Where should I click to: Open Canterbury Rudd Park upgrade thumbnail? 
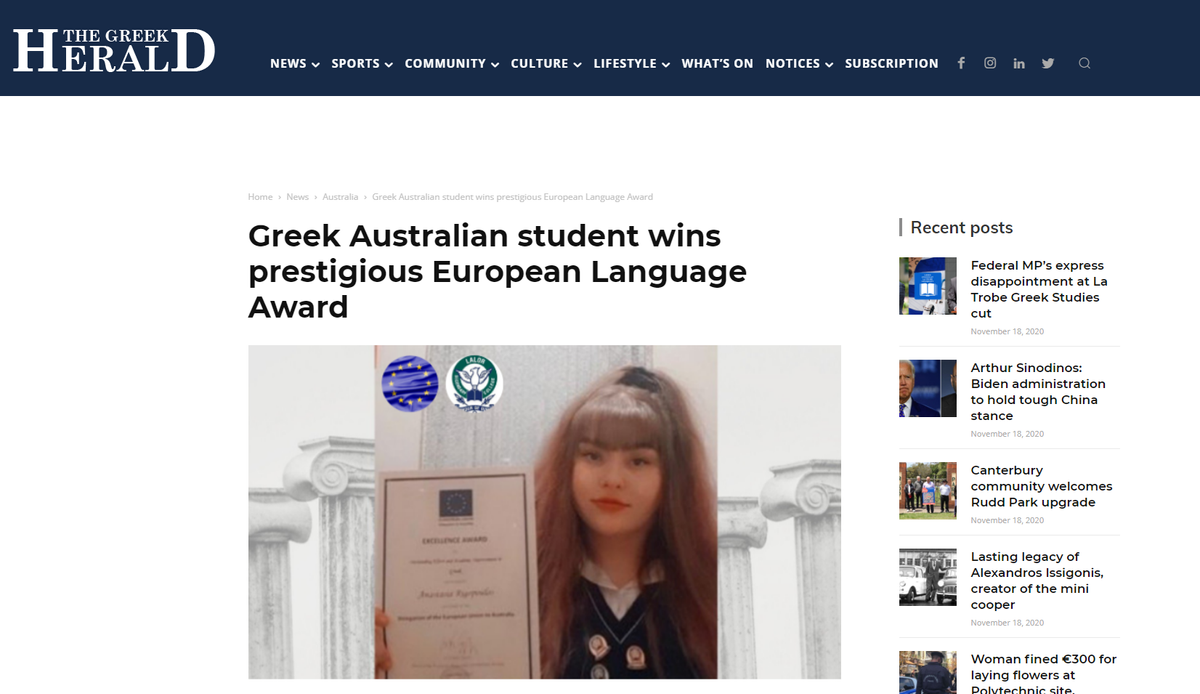[x=928, y=490]
